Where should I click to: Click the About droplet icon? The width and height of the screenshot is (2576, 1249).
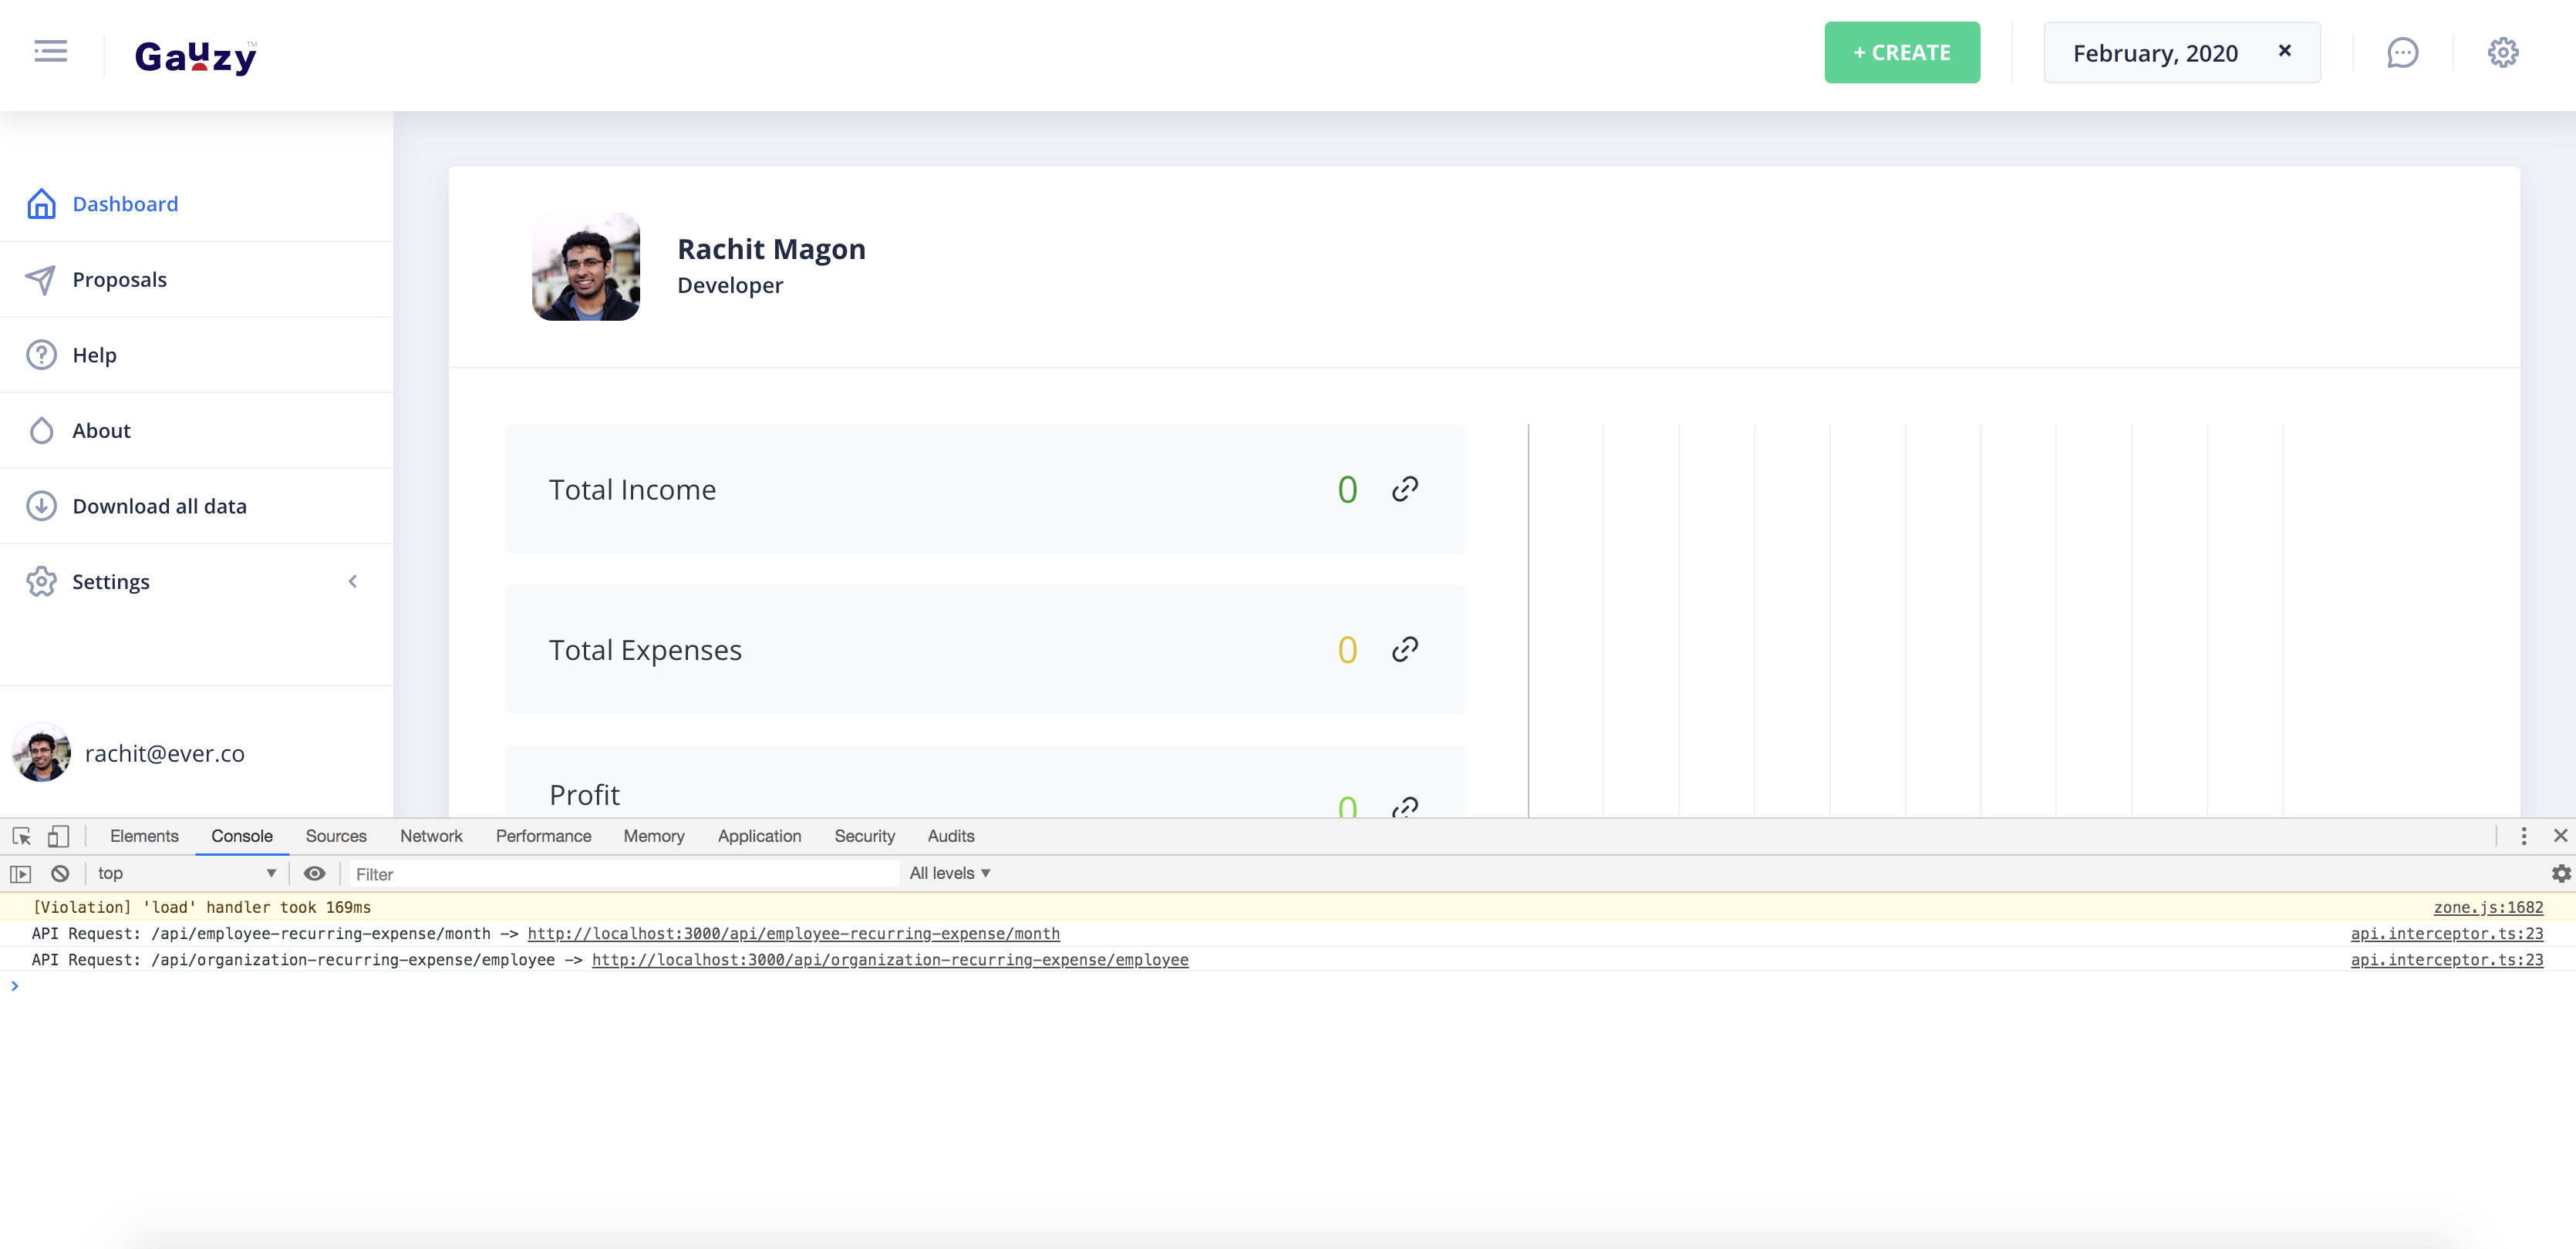[40, 430]
